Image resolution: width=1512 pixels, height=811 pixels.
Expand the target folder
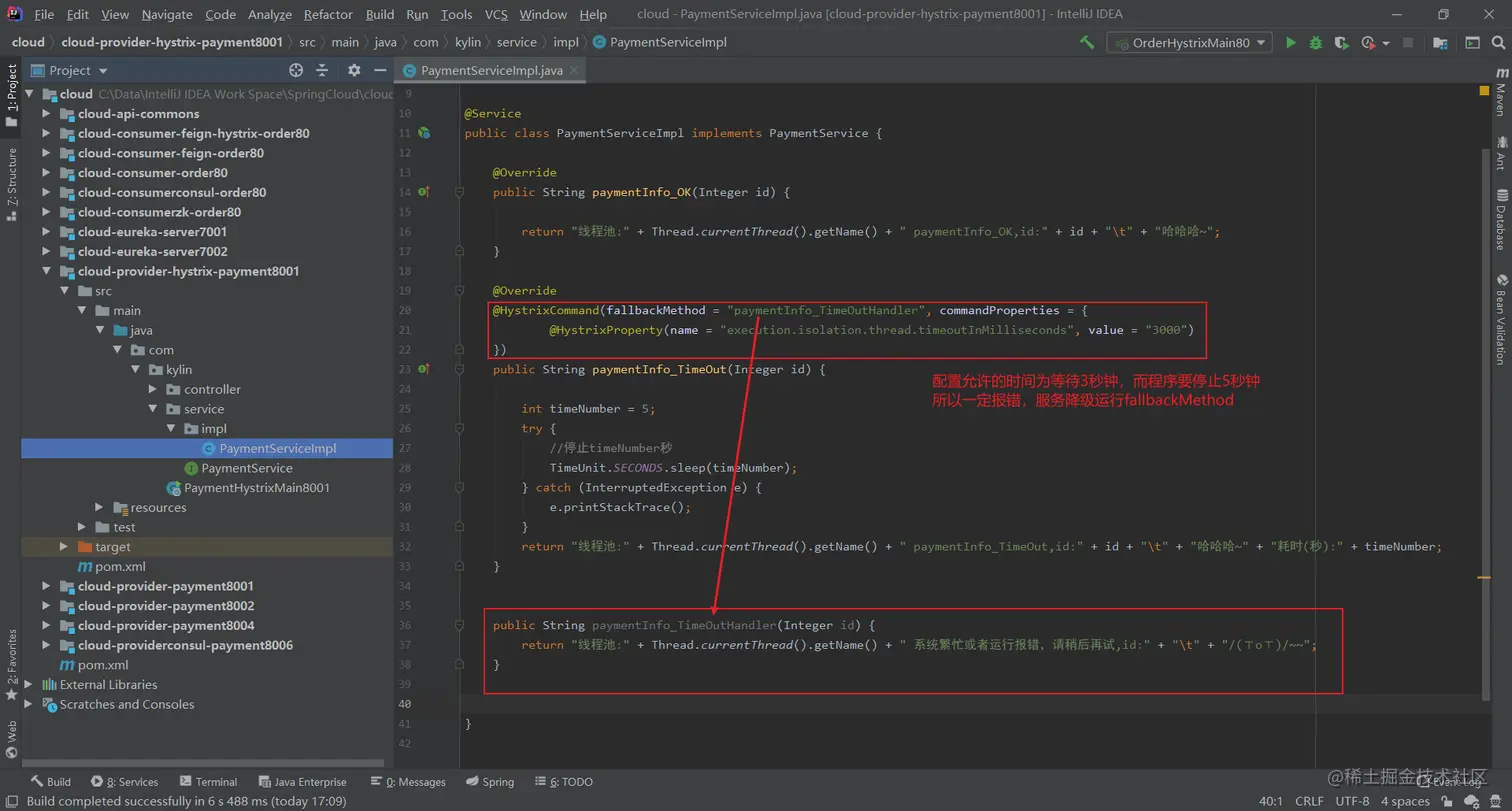[64, 547]
